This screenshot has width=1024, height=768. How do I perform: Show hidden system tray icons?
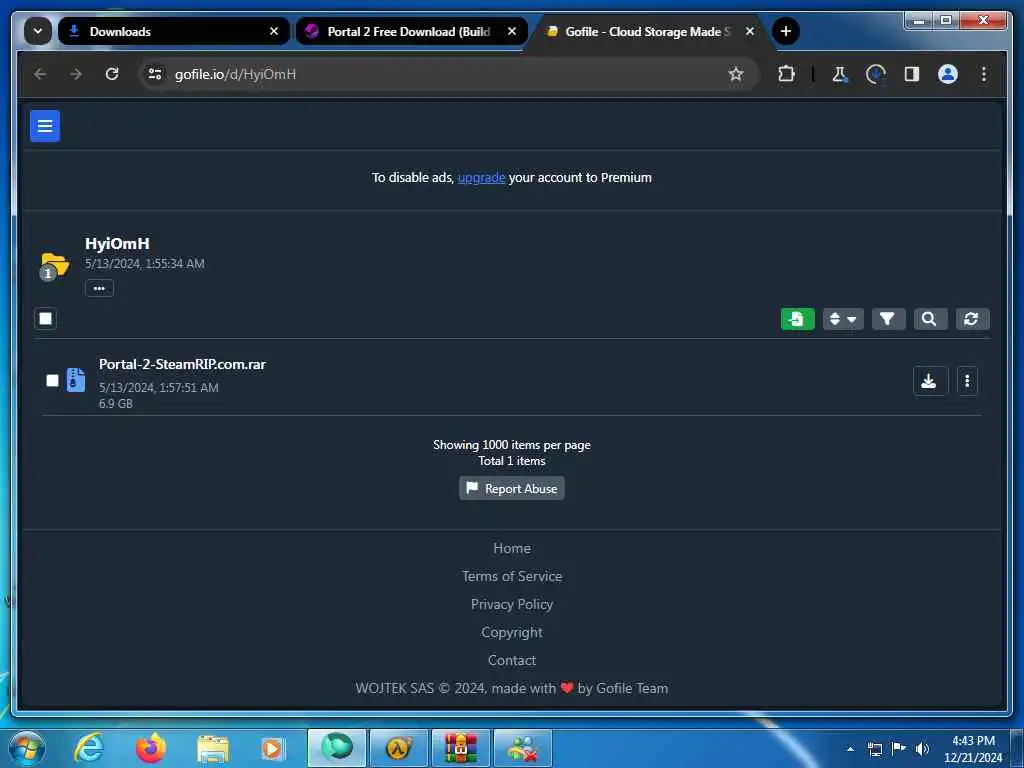pos(850,749)
